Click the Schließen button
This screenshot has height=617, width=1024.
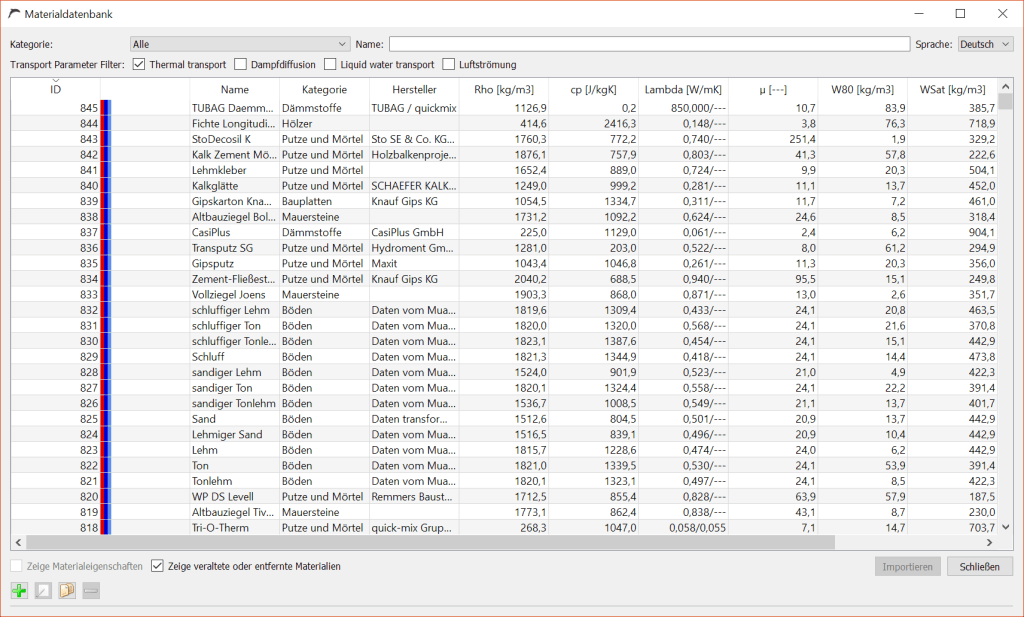[980, 567]
